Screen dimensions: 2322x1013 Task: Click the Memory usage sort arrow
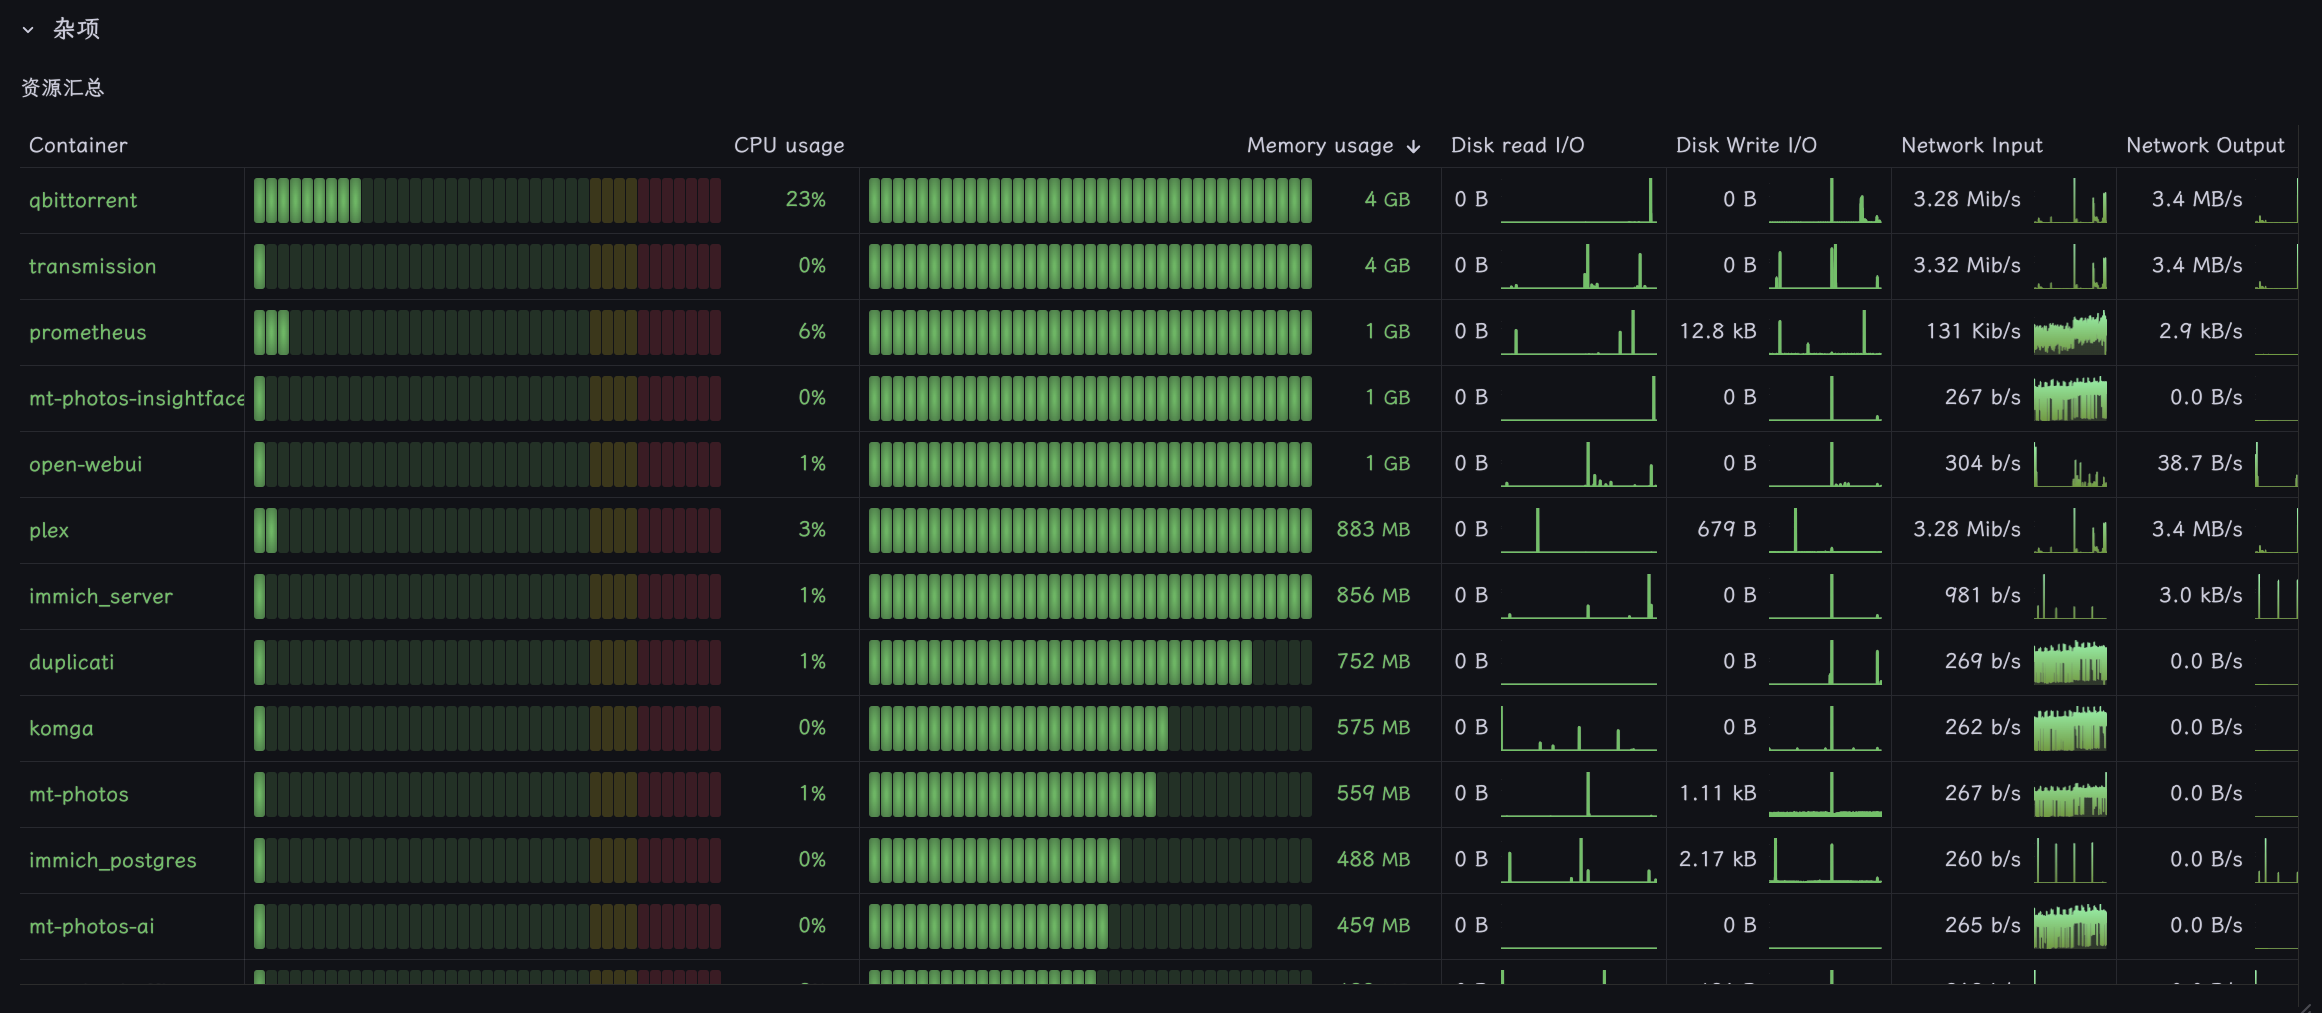pyautogui.click(x=1413, y=146)
